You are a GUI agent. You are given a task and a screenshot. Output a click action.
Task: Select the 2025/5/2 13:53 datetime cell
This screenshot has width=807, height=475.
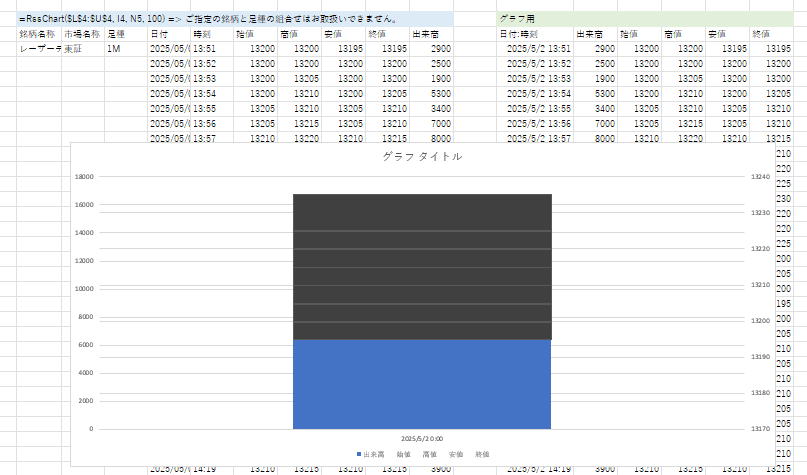535,79
